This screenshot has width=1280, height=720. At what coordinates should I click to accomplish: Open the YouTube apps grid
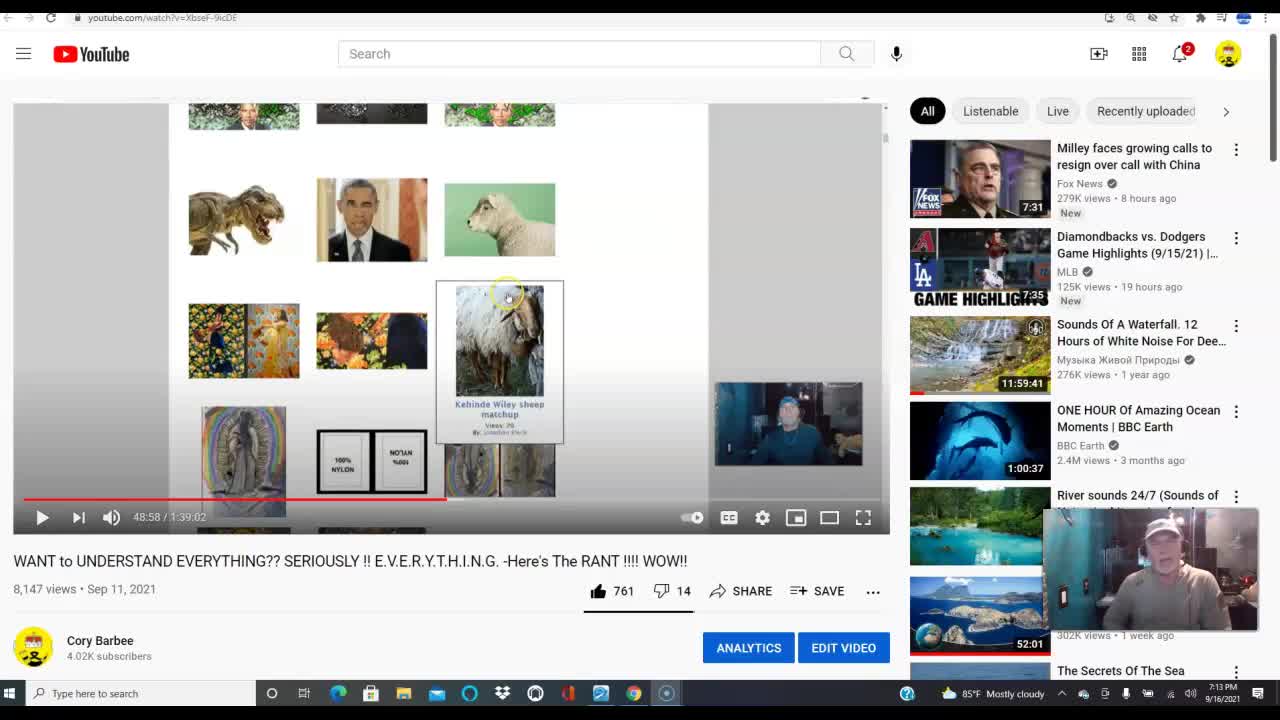click(1139, 54)
